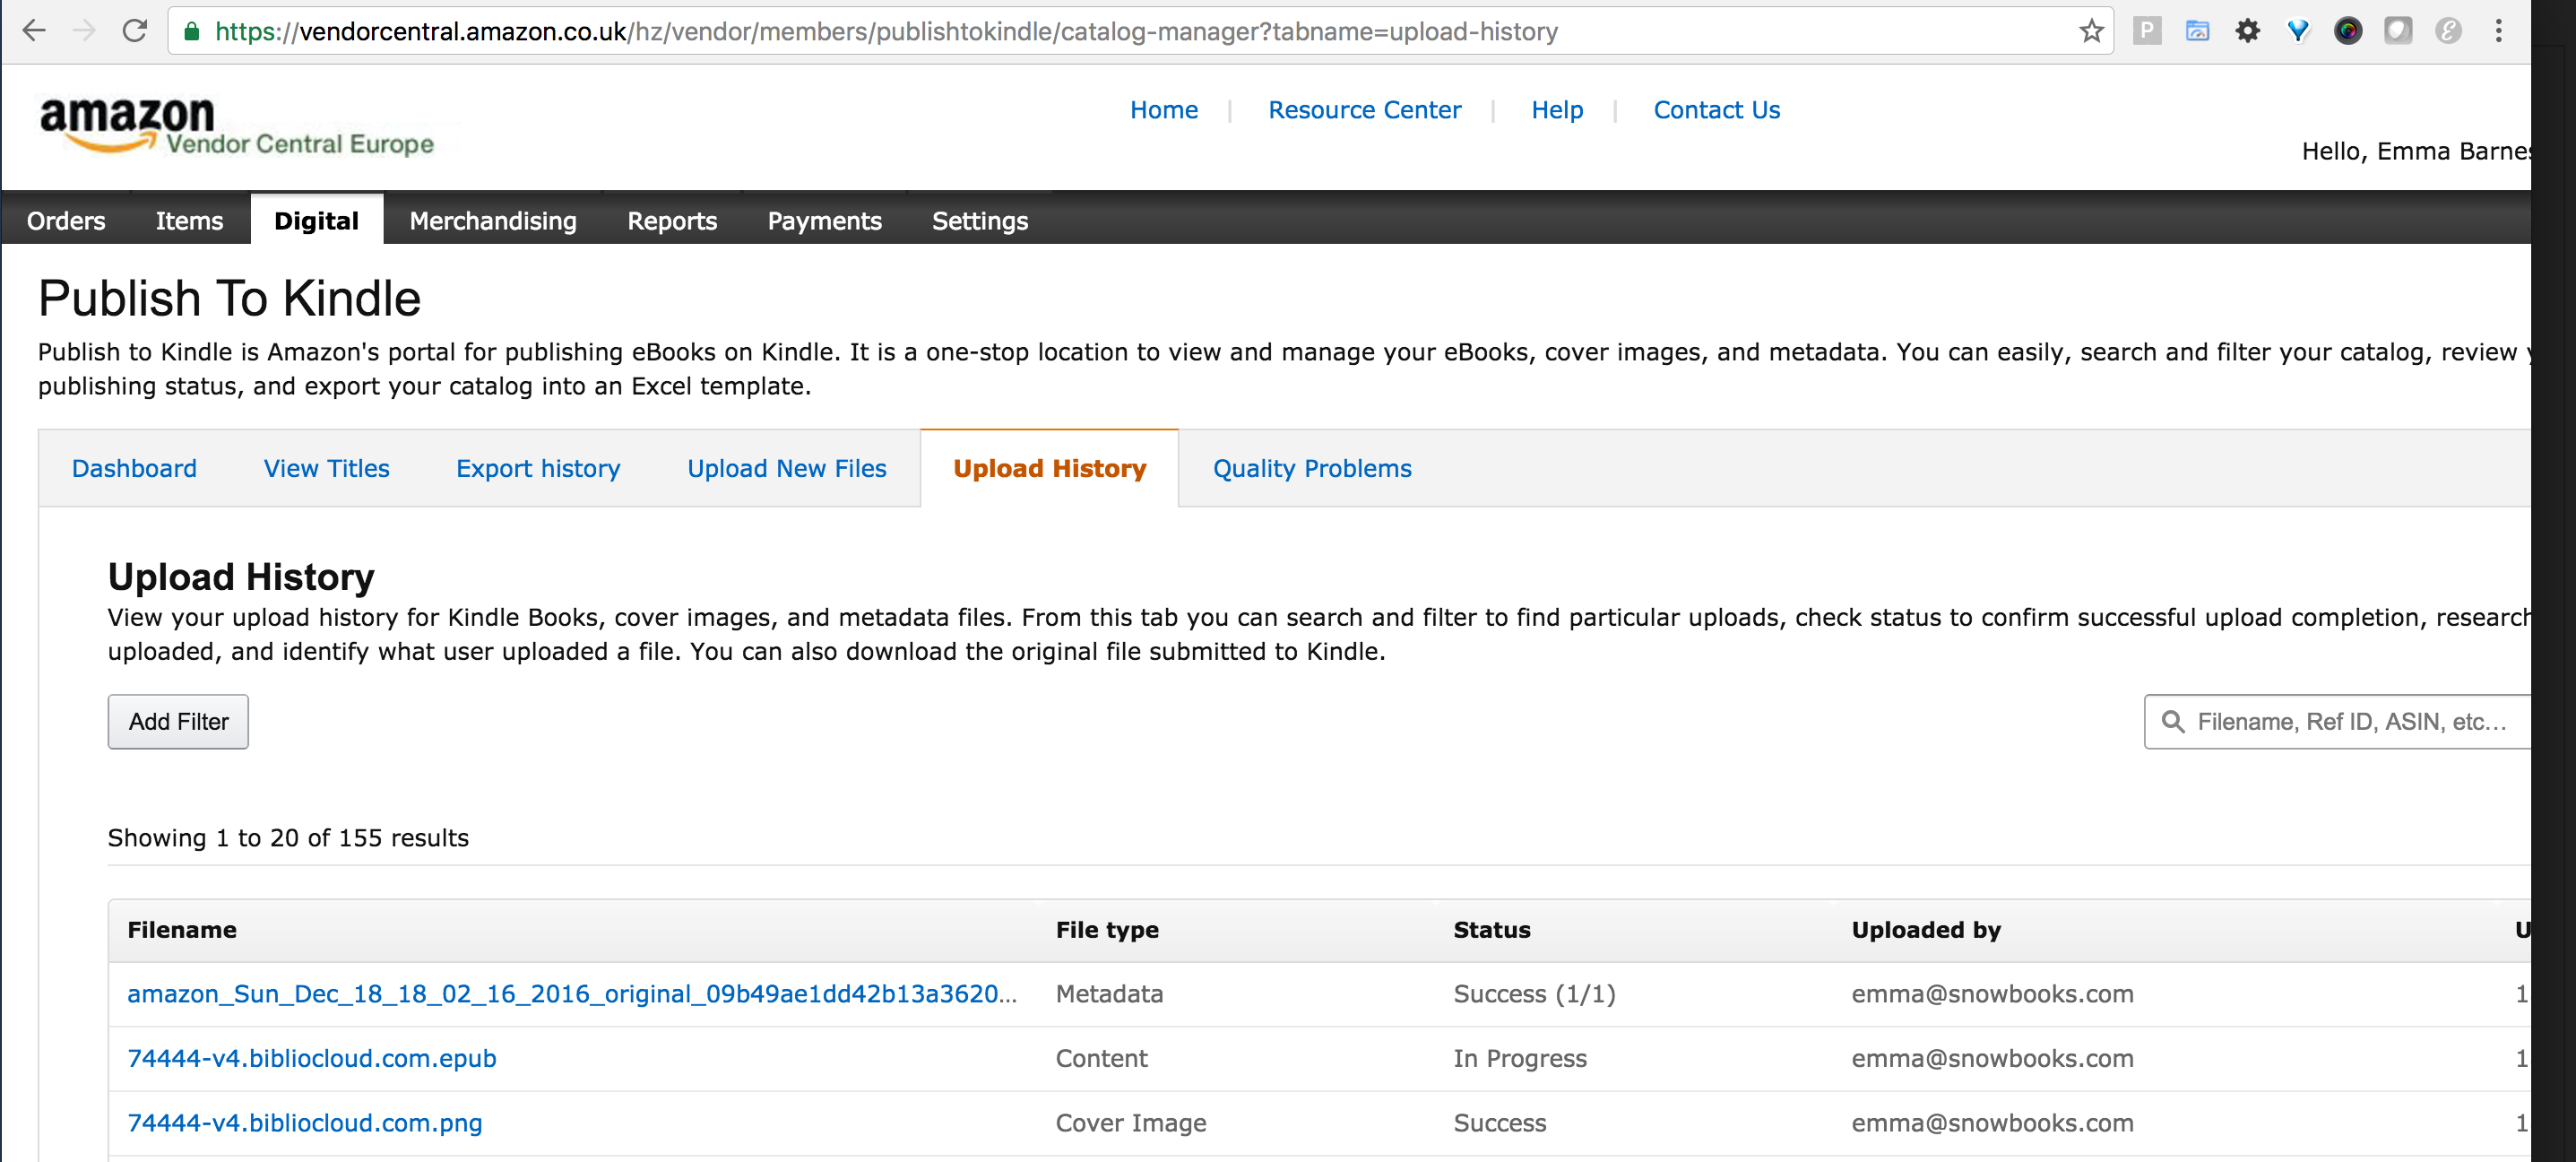Click the Resource Center link
Viewport: 2576px width, 1162px height.
1364,110
